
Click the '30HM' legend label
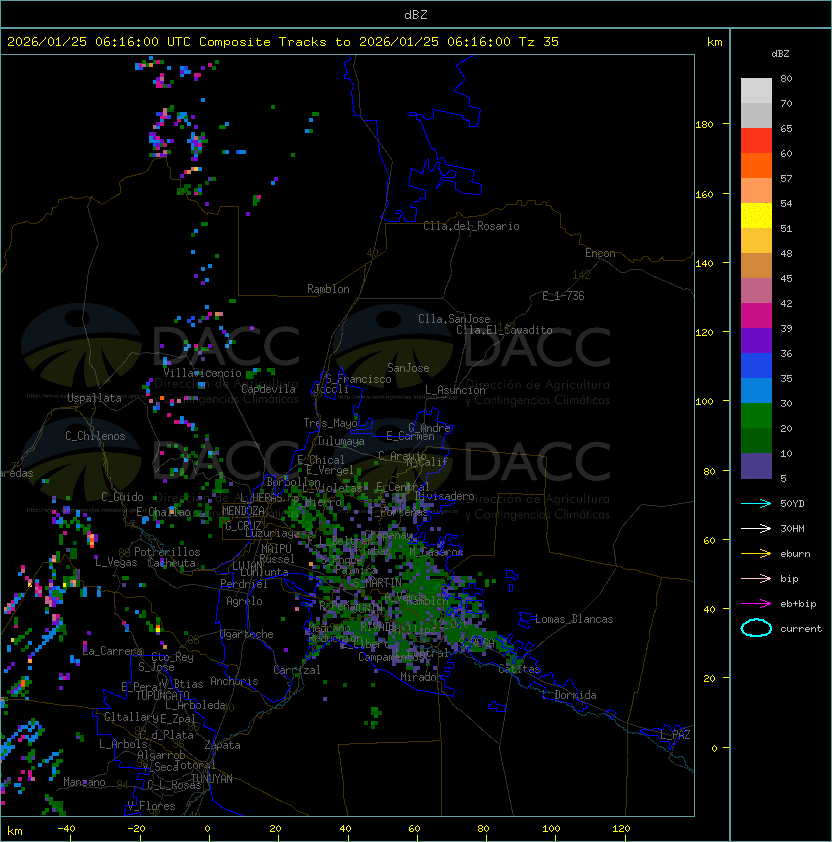(x=792, y=529)
